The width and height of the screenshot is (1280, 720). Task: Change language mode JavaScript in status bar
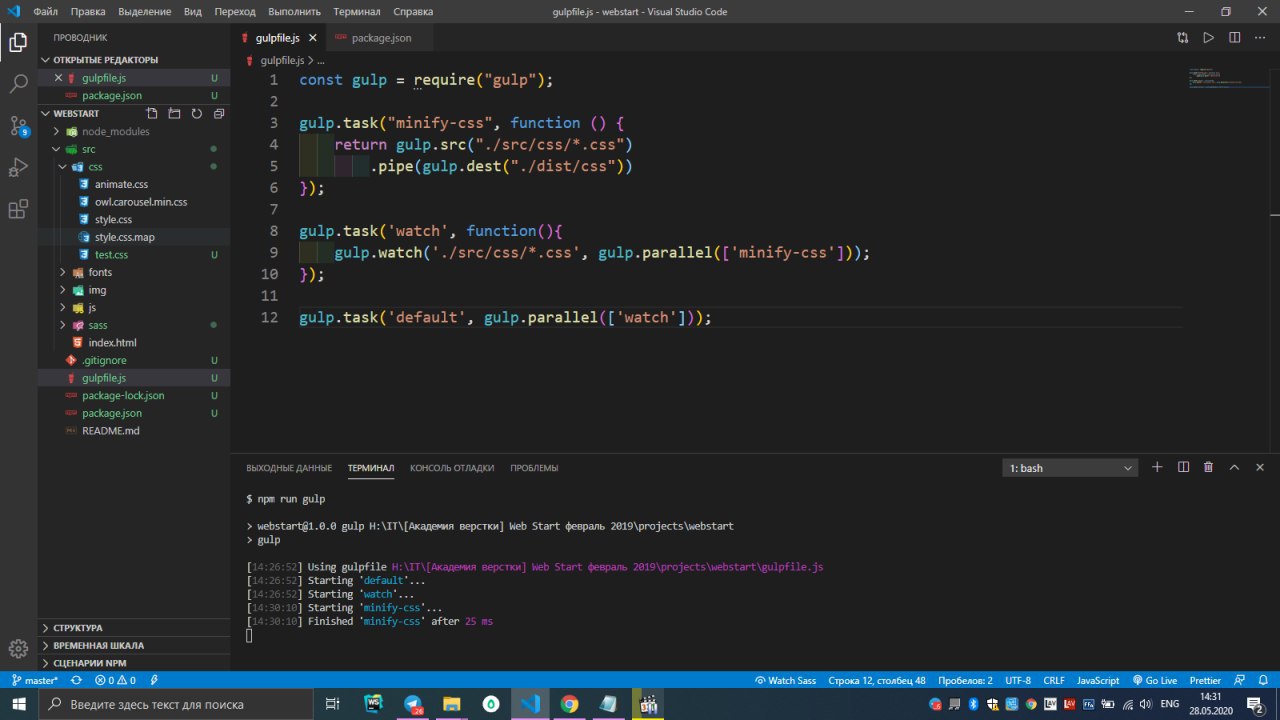[1098, 680]
